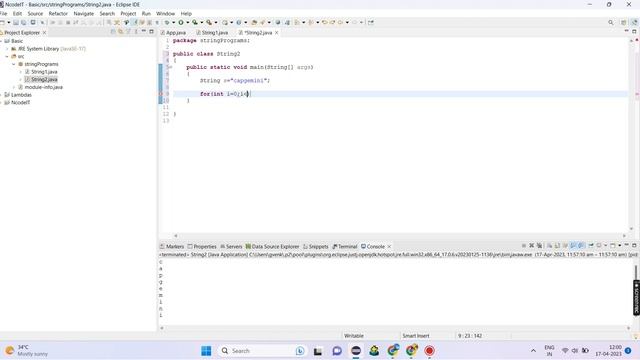Viewport: 640px width, 360px height.
Task: Expand the JRE System Library node
Action: click(7, 49)
